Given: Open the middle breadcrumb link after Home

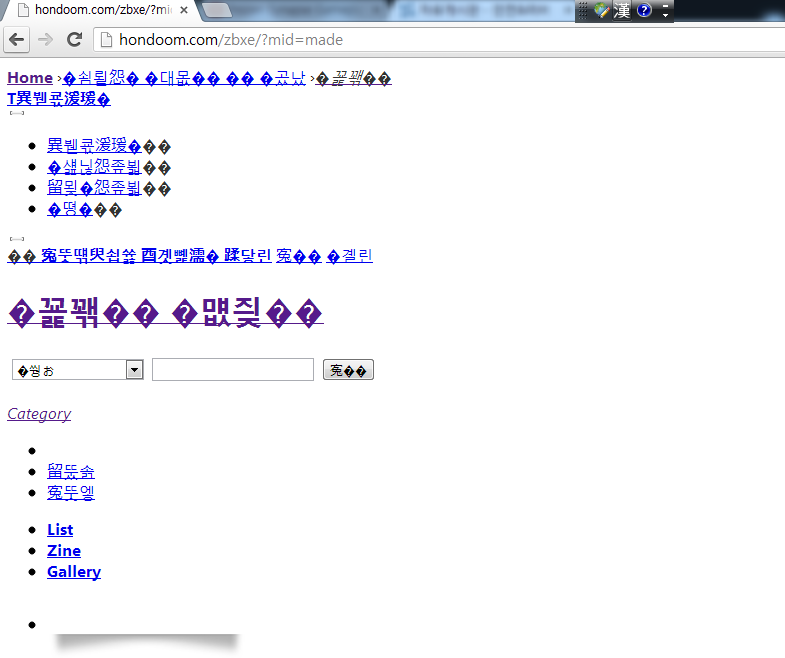Looking at the screenshot, I should coord(184,78).
